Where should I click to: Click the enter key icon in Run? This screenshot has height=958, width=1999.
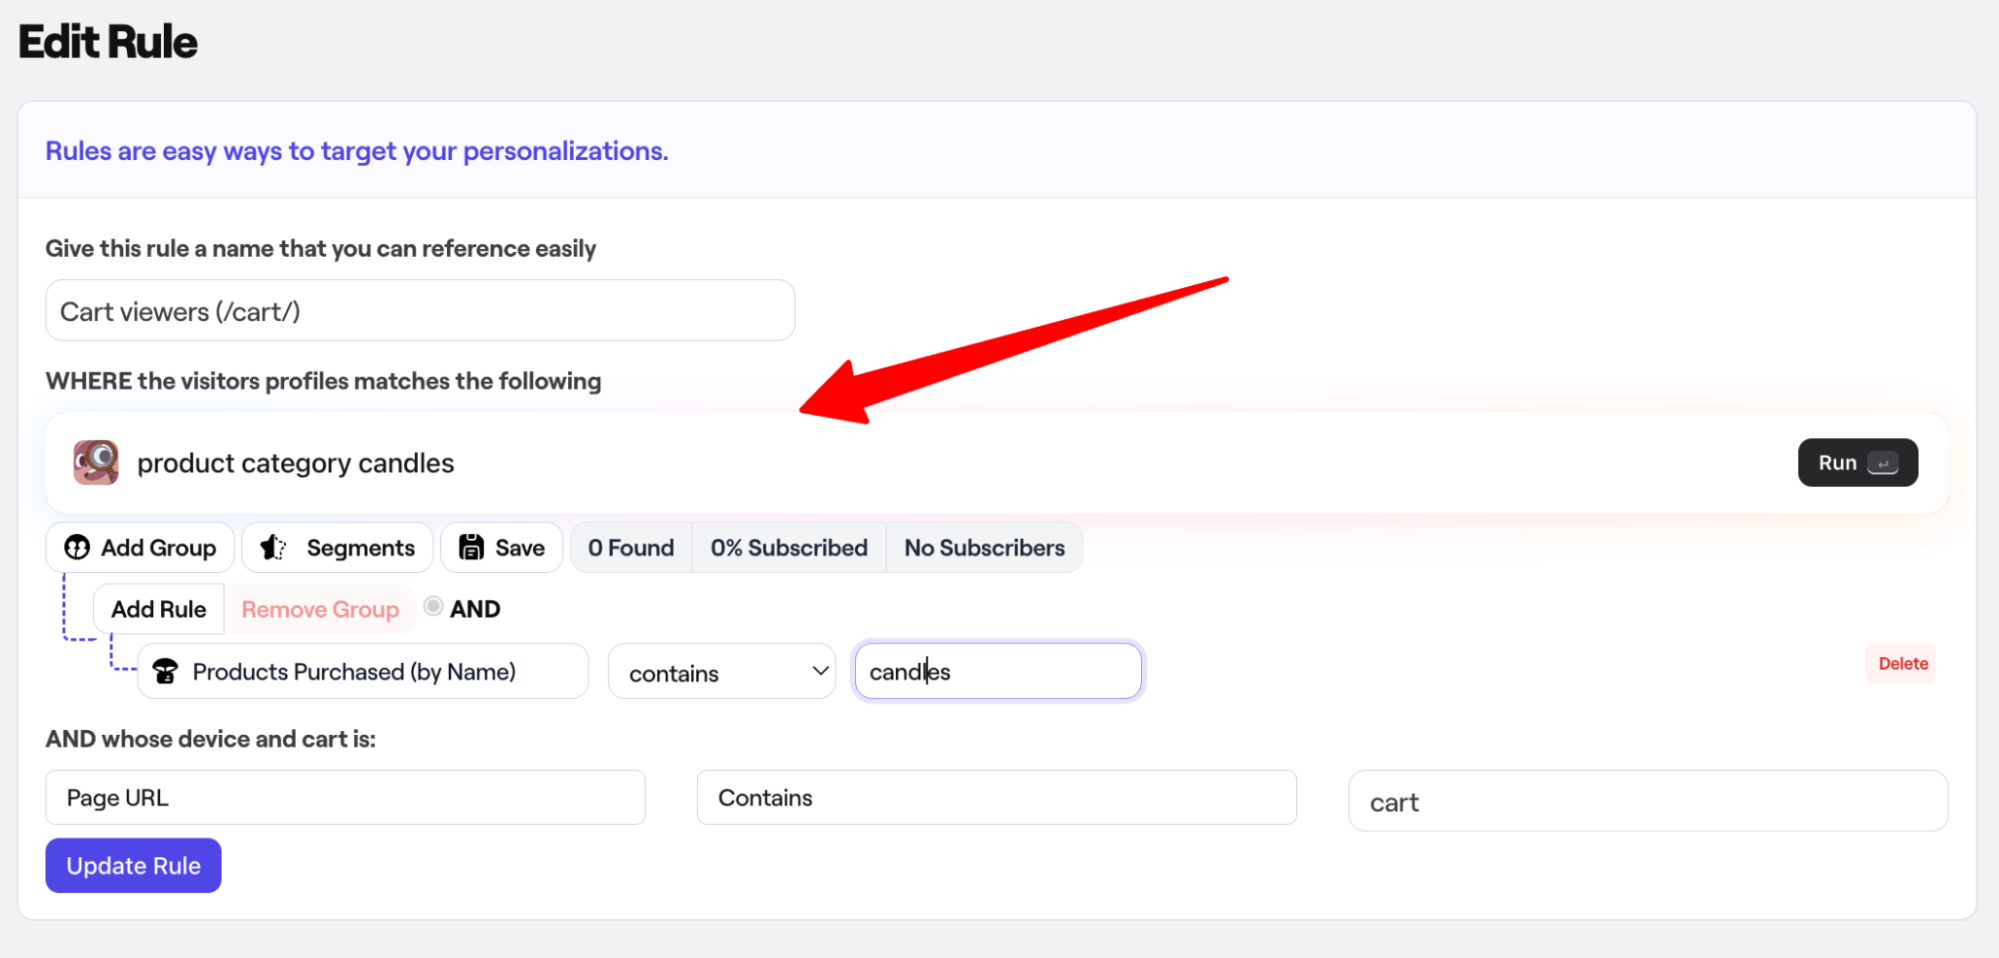tap(1883, 463)
